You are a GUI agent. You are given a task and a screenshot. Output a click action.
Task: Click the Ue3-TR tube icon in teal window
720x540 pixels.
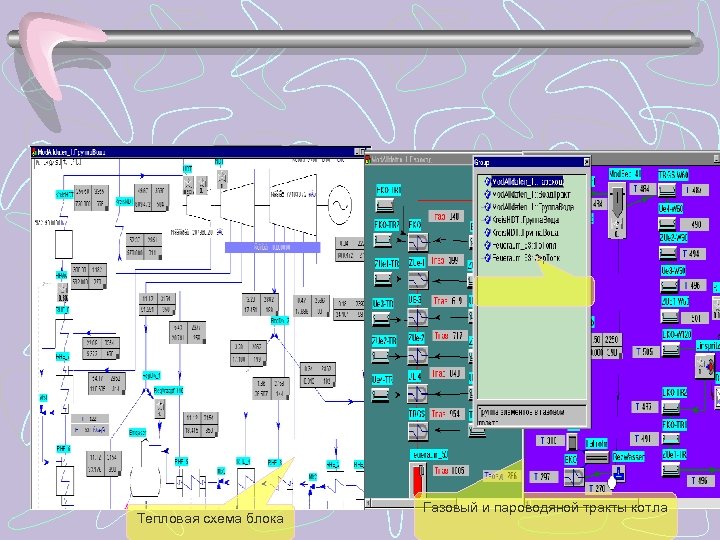381,318
